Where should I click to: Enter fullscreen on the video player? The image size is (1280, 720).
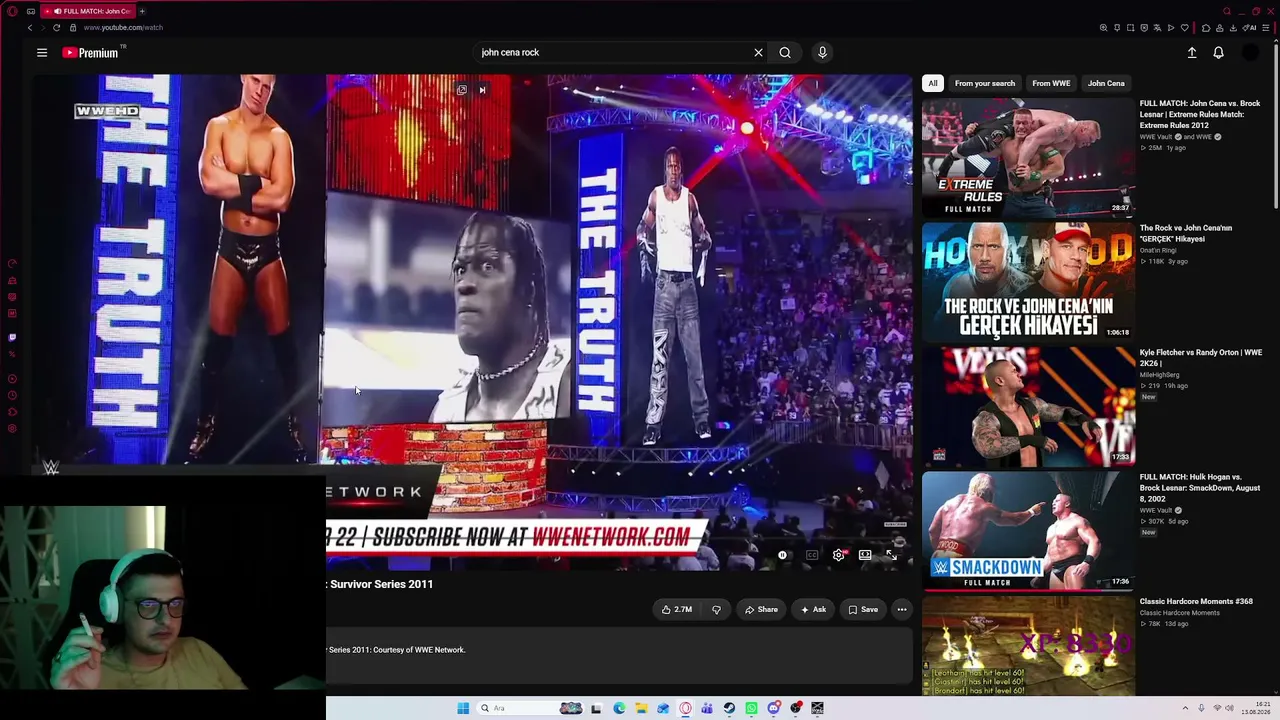tap(891, 555)
